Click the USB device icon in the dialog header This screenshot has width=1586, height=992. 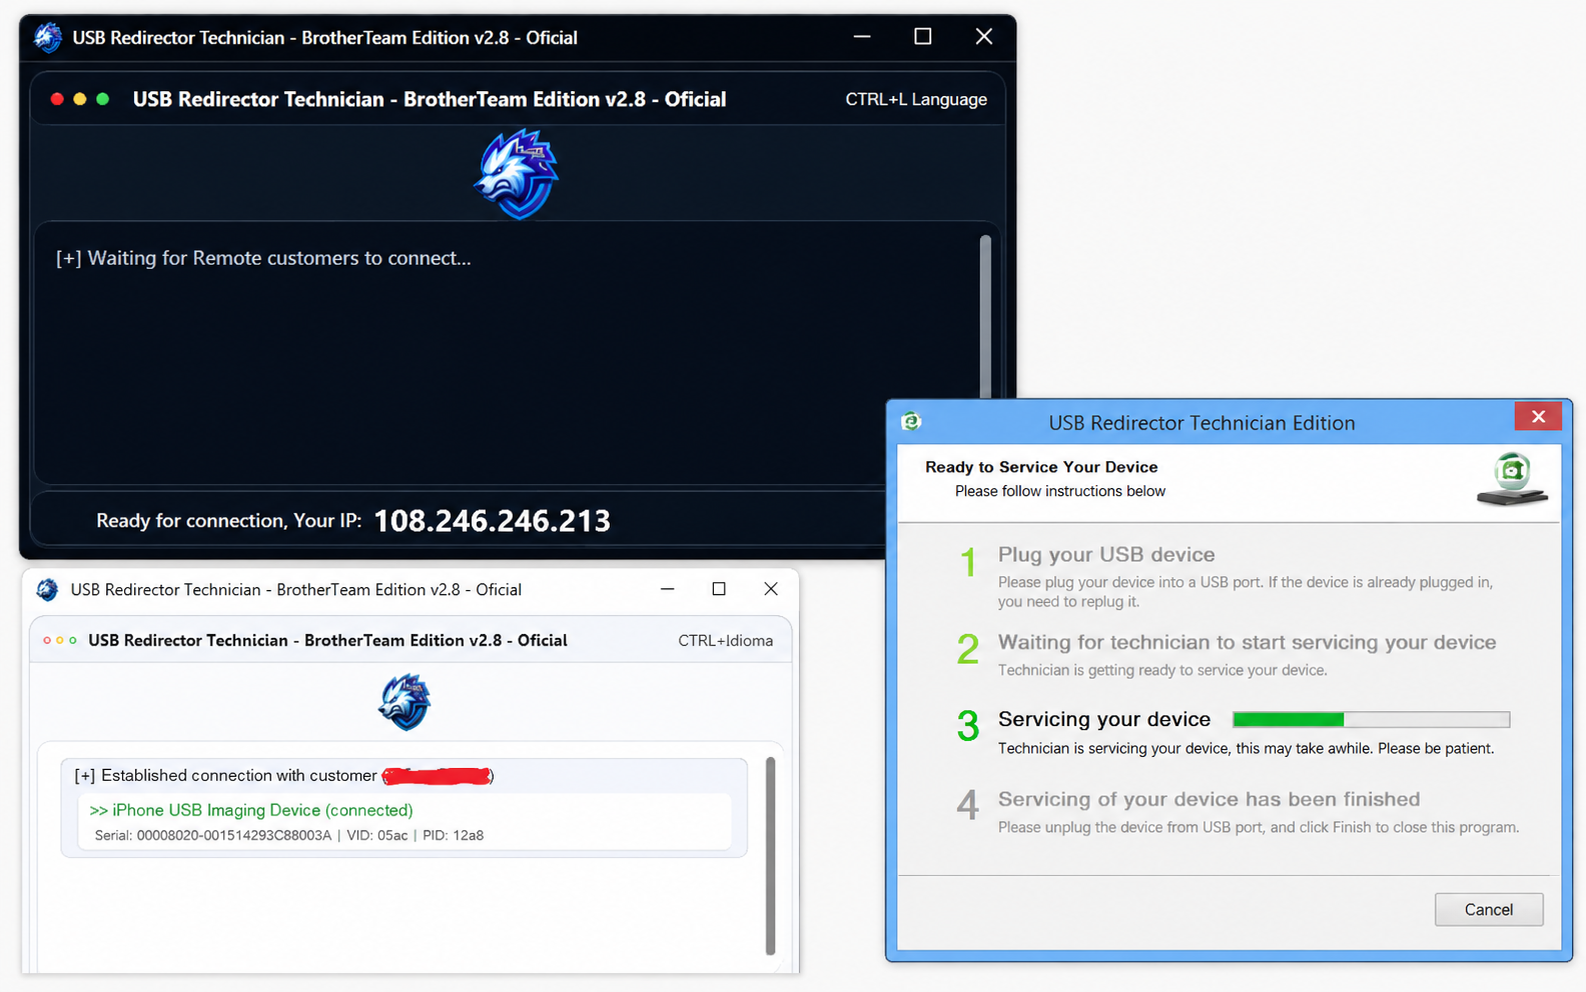[1512, 479]
